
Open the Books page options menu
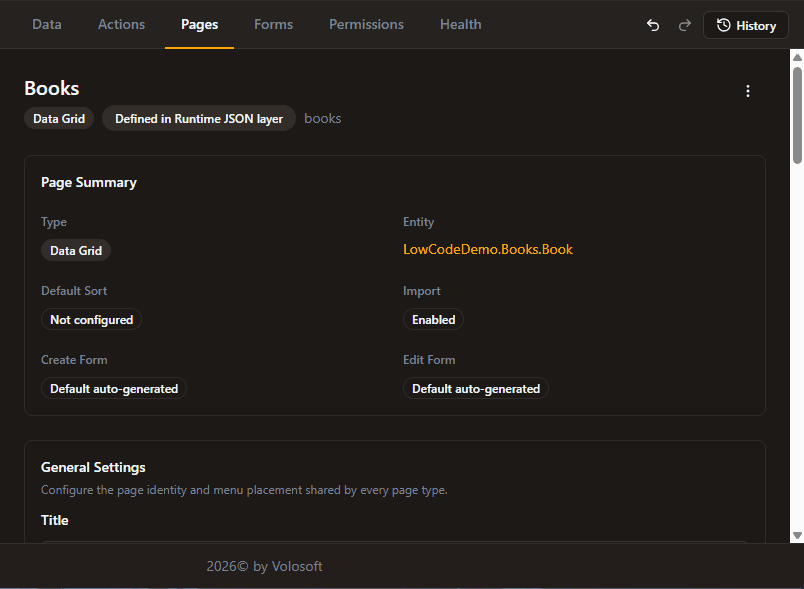(748, 91)
